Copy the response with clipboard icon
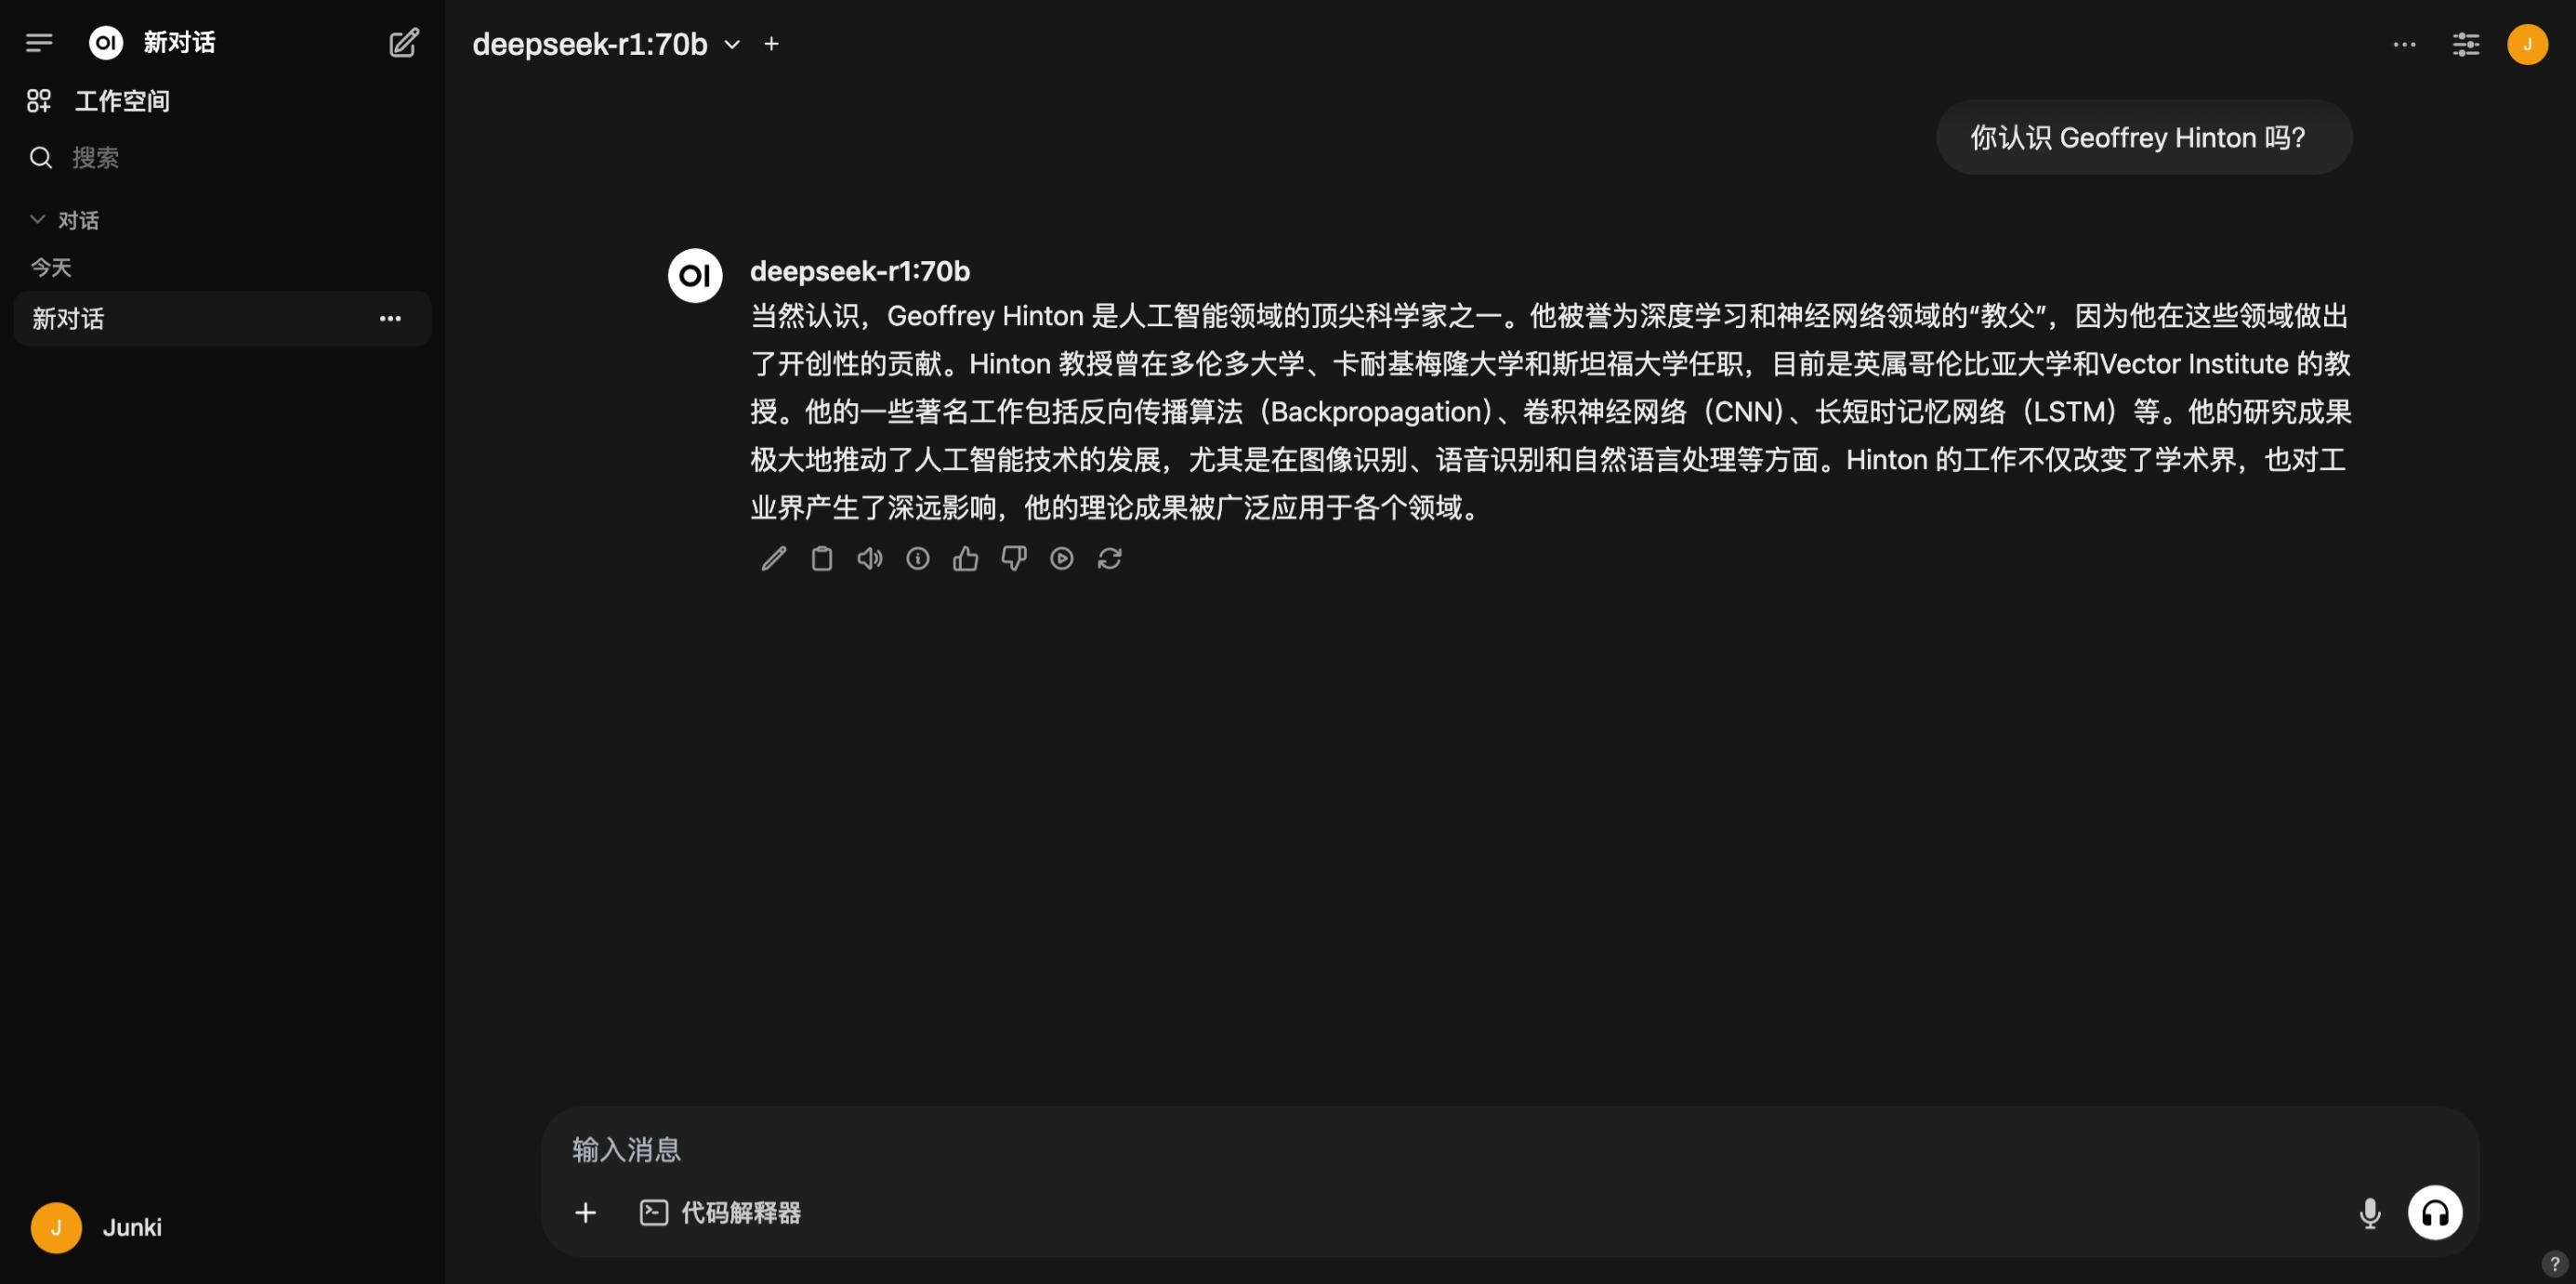This screenshot has width=2576, height=1284. 821,558
